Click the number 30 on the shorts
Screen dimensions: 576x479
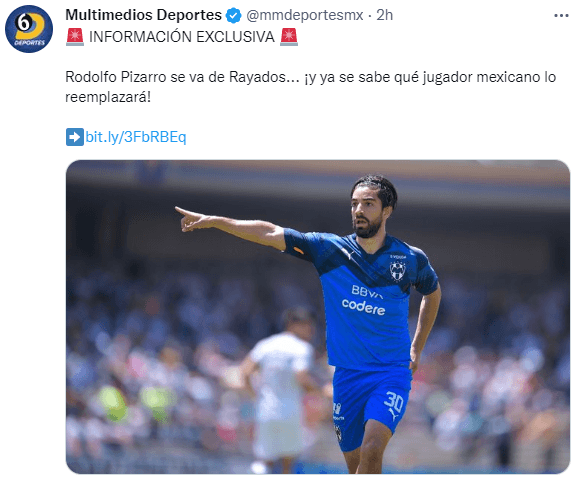pyautogui.click(x=394, y=401)
